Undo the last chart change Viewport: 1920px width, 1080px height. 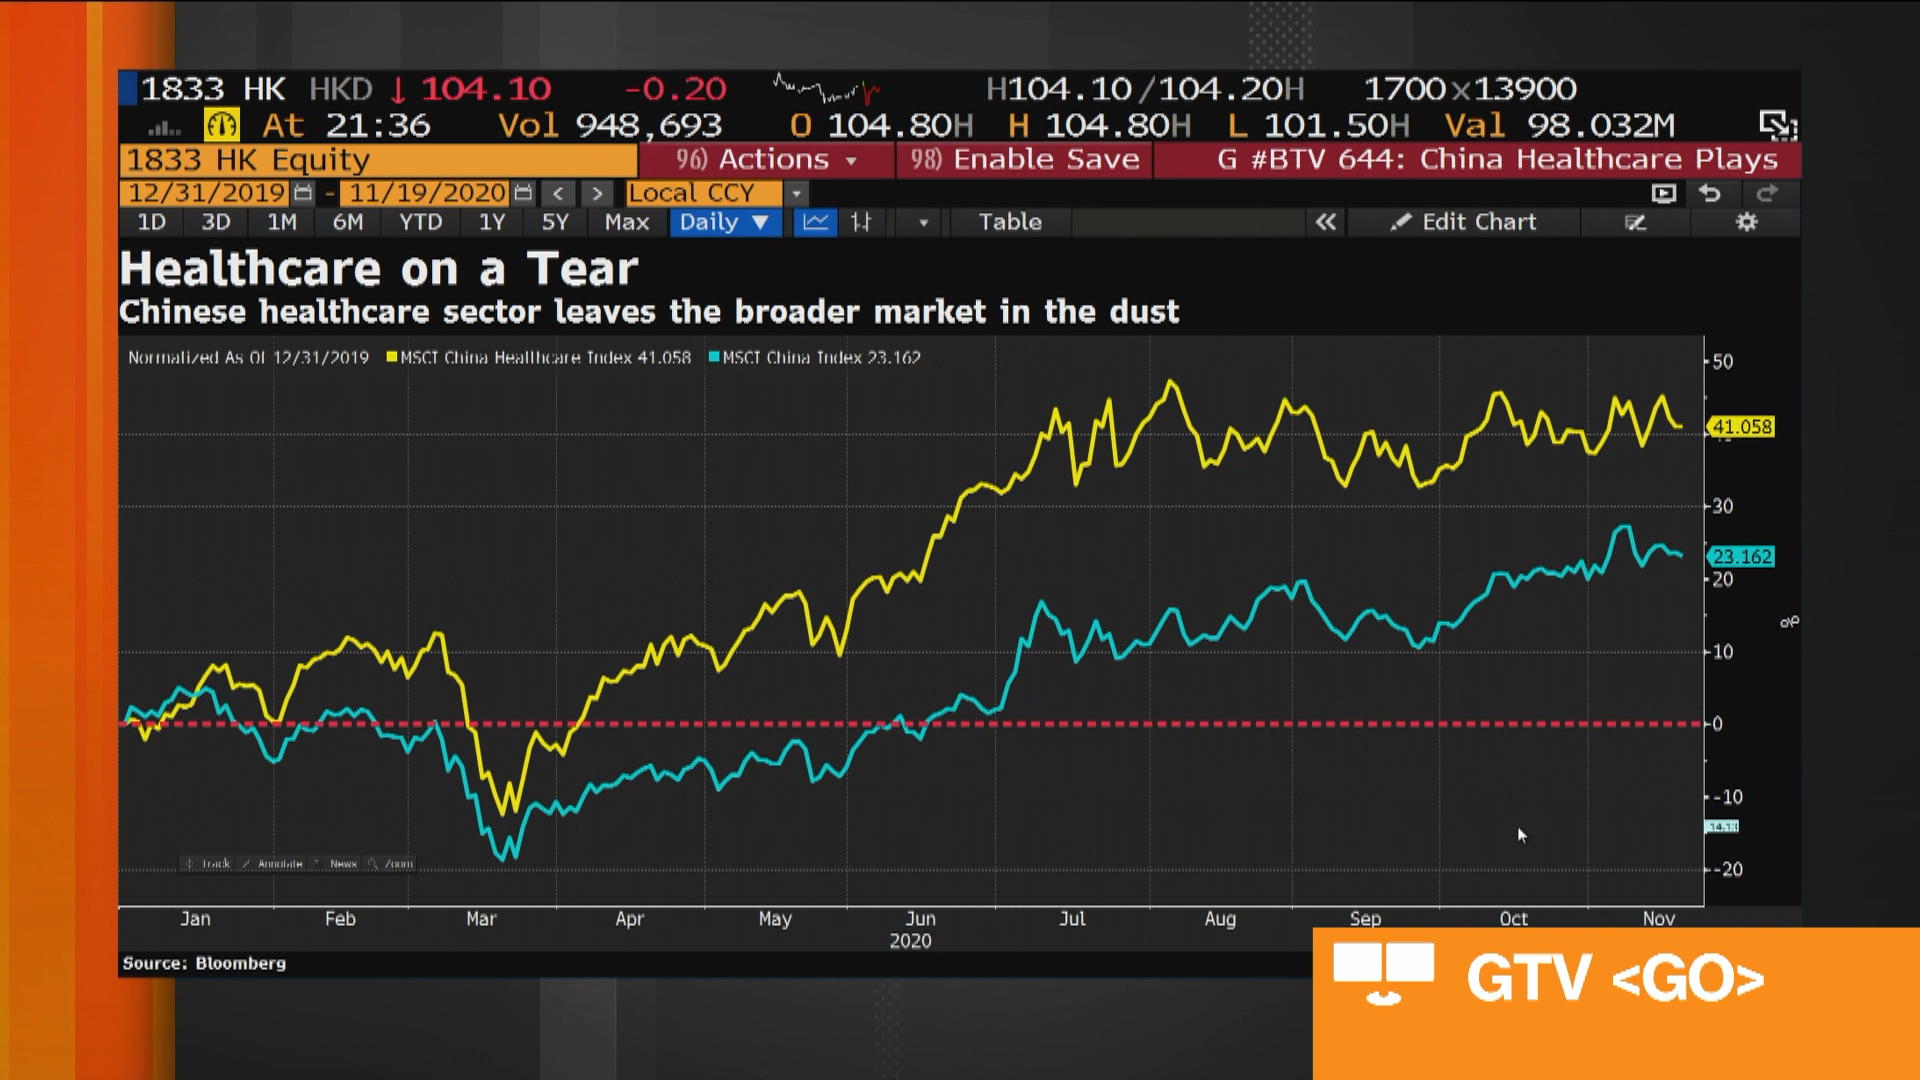(x=1710, y=193)
